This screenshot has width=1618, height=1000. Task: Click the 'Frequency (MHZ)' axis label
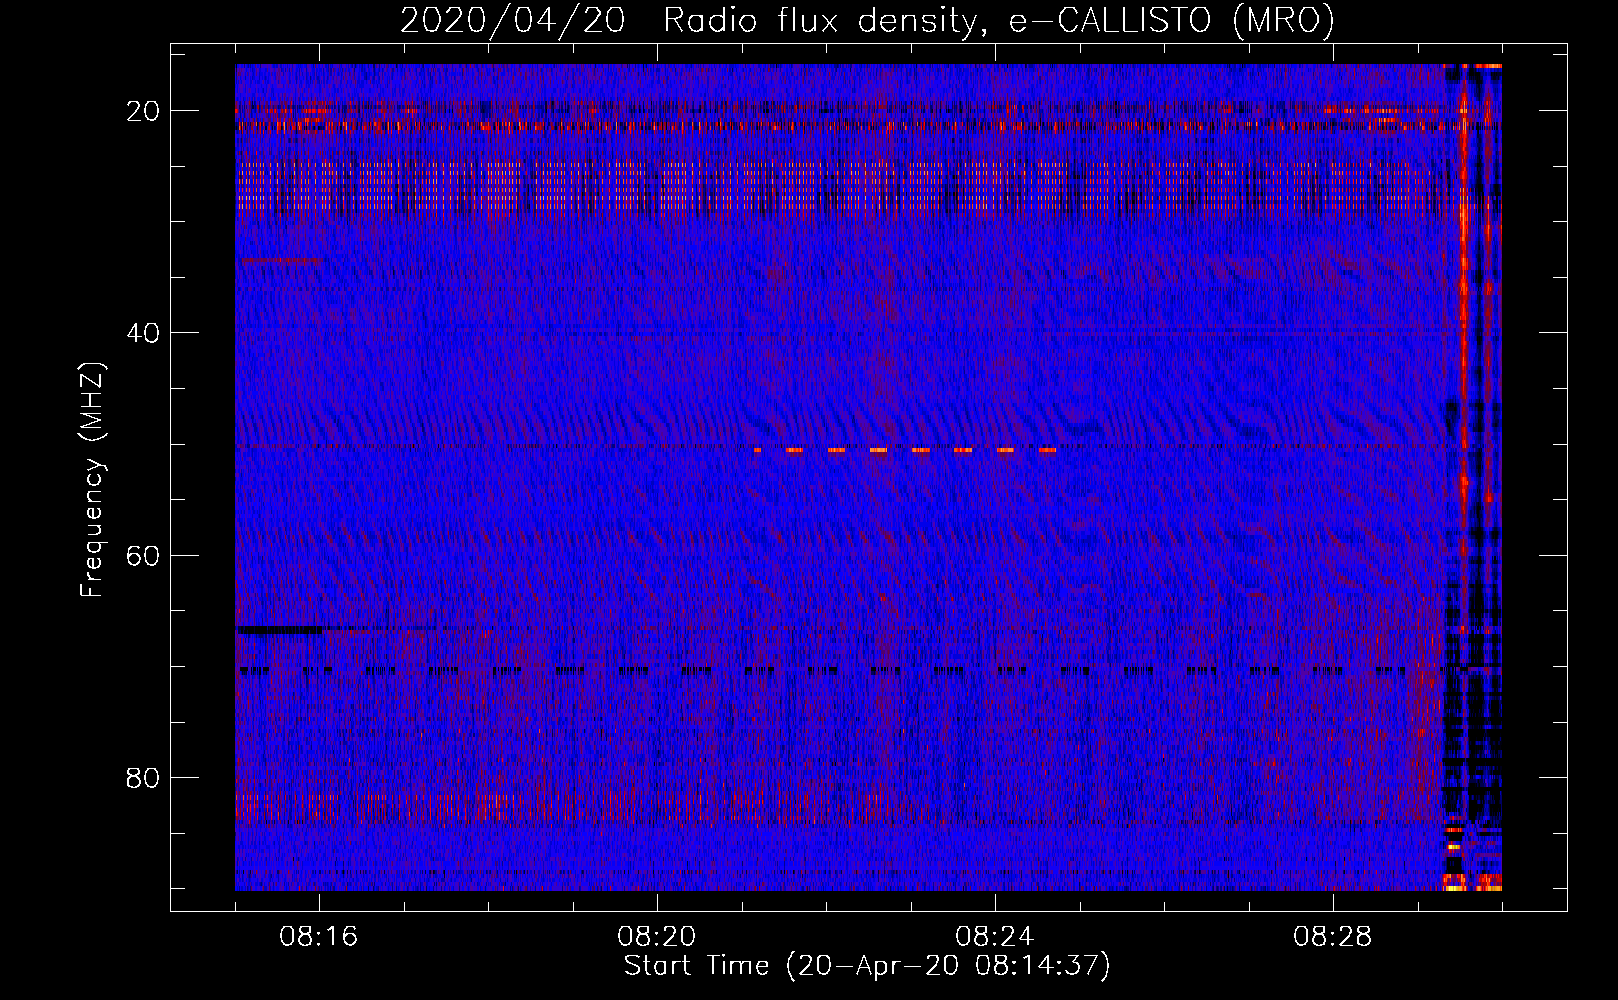coord(92,480)
